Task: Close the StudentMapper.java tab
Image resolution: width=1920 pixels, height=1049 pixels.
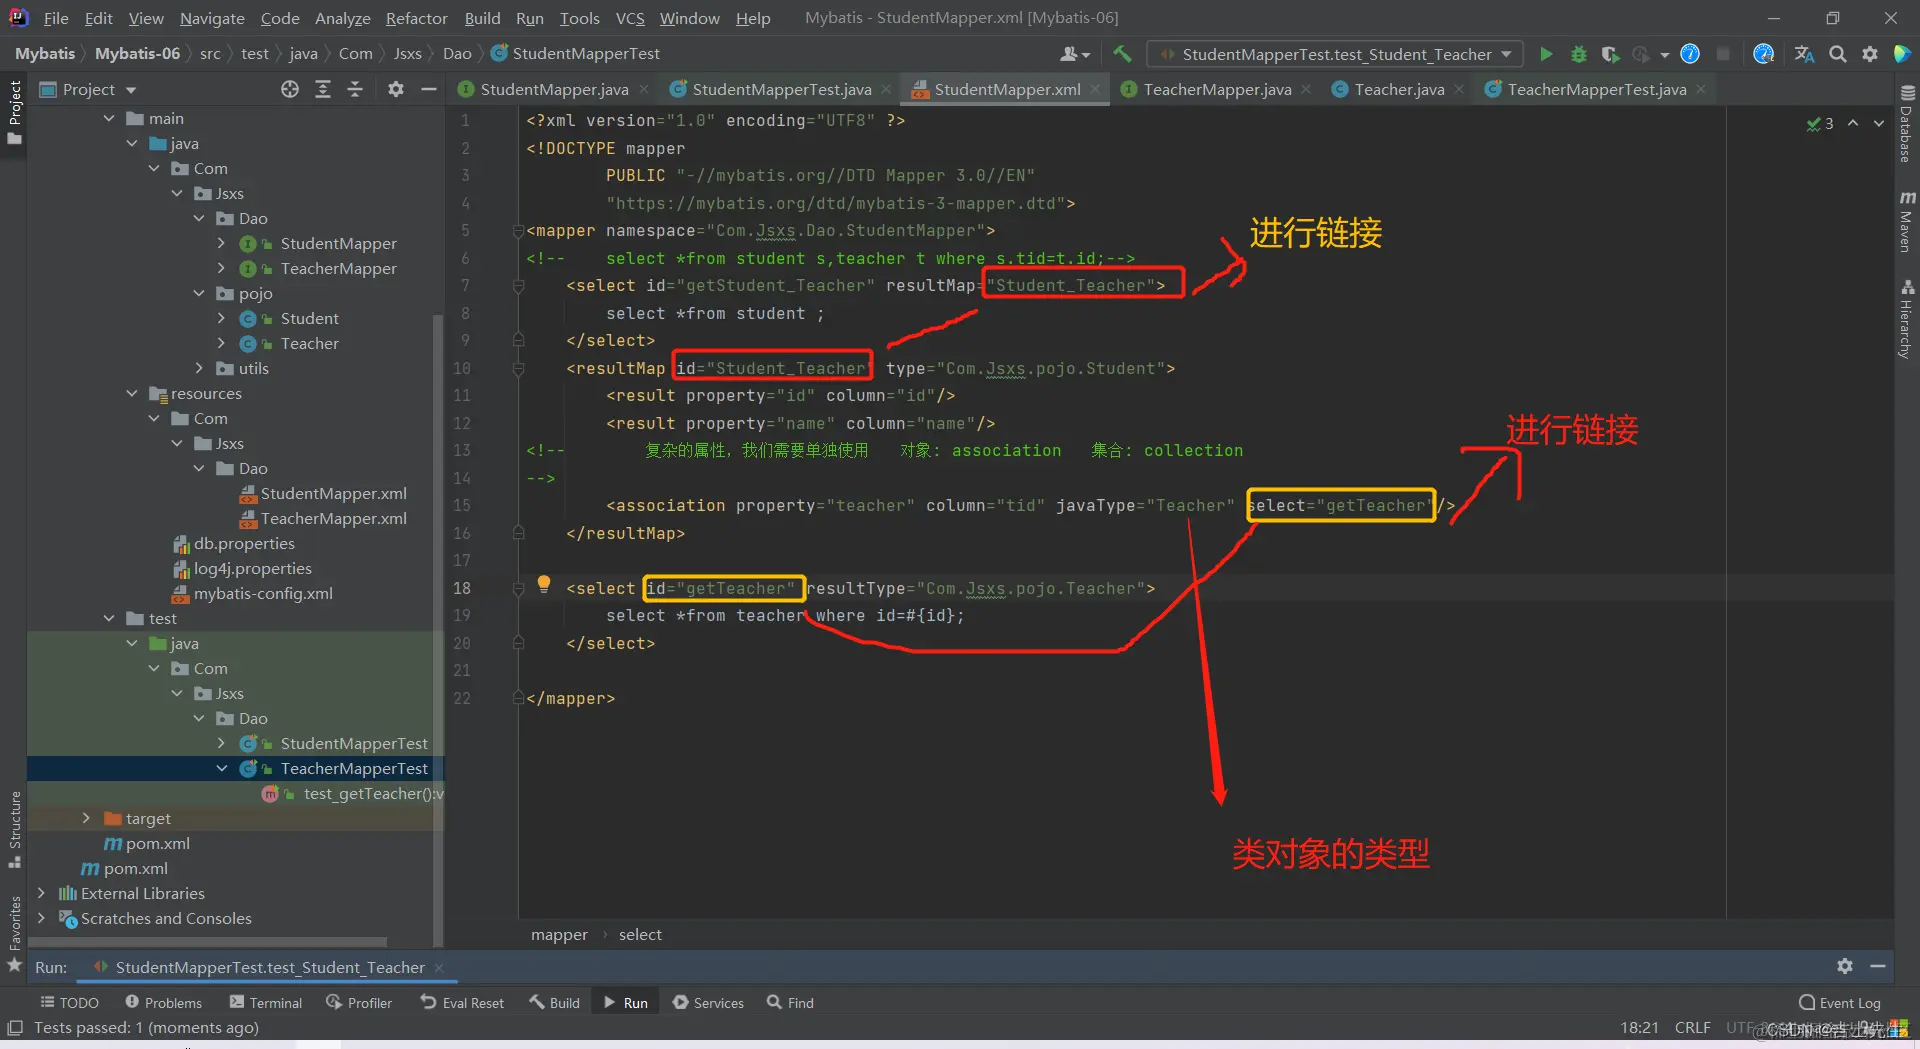Action: coord(644,89)
